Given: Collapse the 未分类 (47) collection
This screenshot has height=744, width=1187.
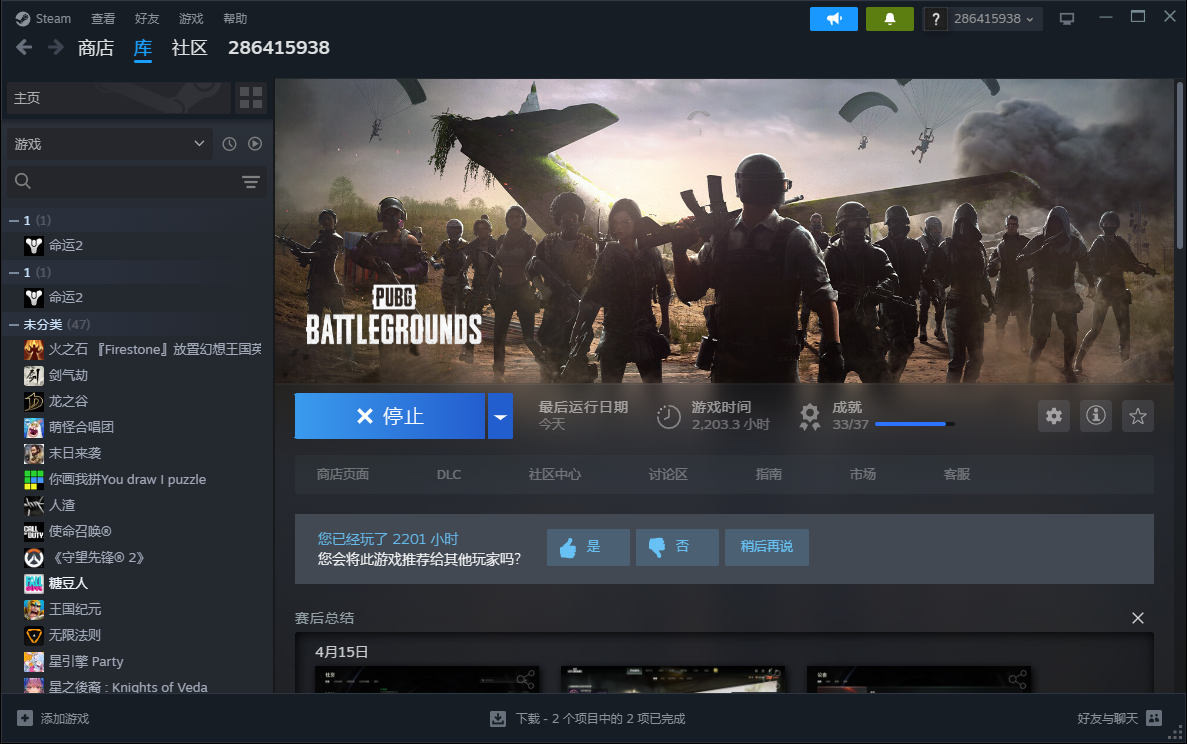Looking at the screenshot, I should (47, 324).
